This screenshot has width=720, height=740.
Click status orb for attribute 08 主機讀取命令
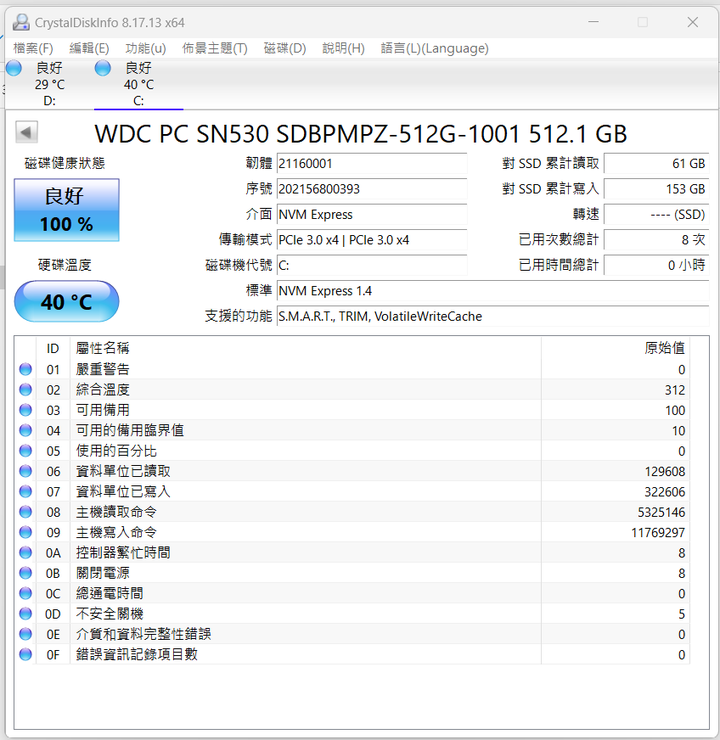[x=25, y=512]
